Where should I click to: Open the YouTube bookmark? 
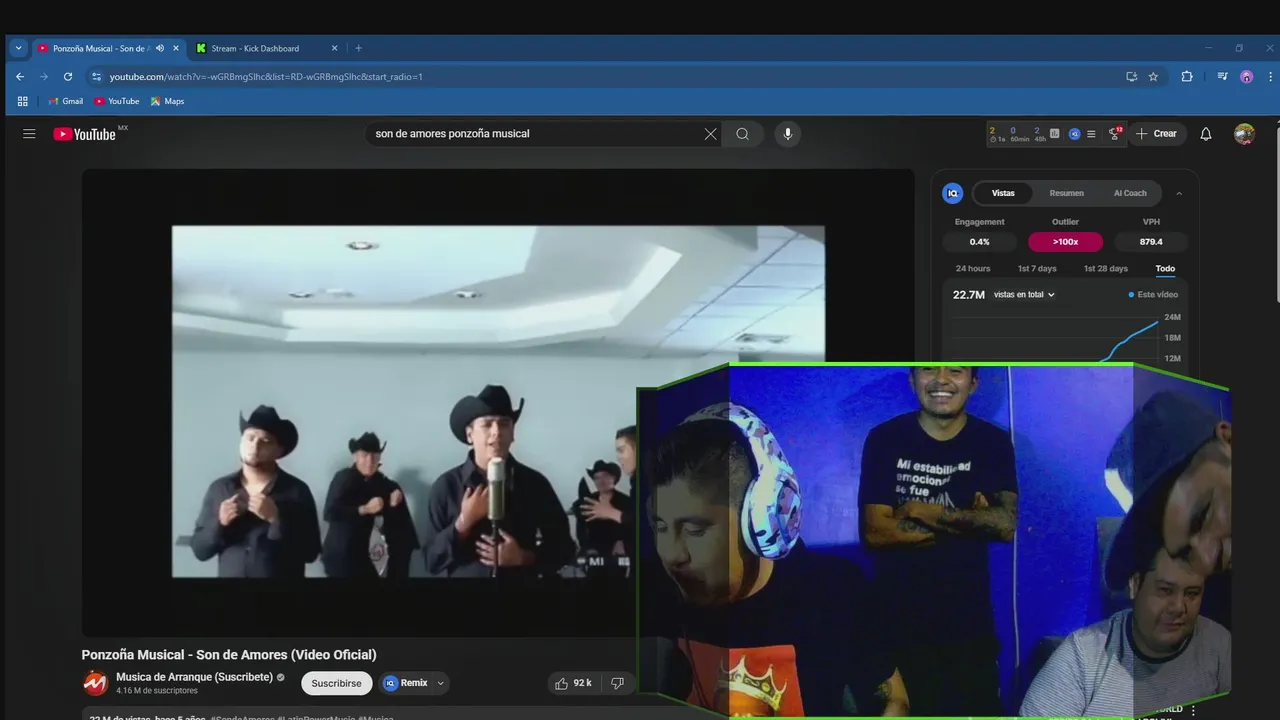click(117, 101)
